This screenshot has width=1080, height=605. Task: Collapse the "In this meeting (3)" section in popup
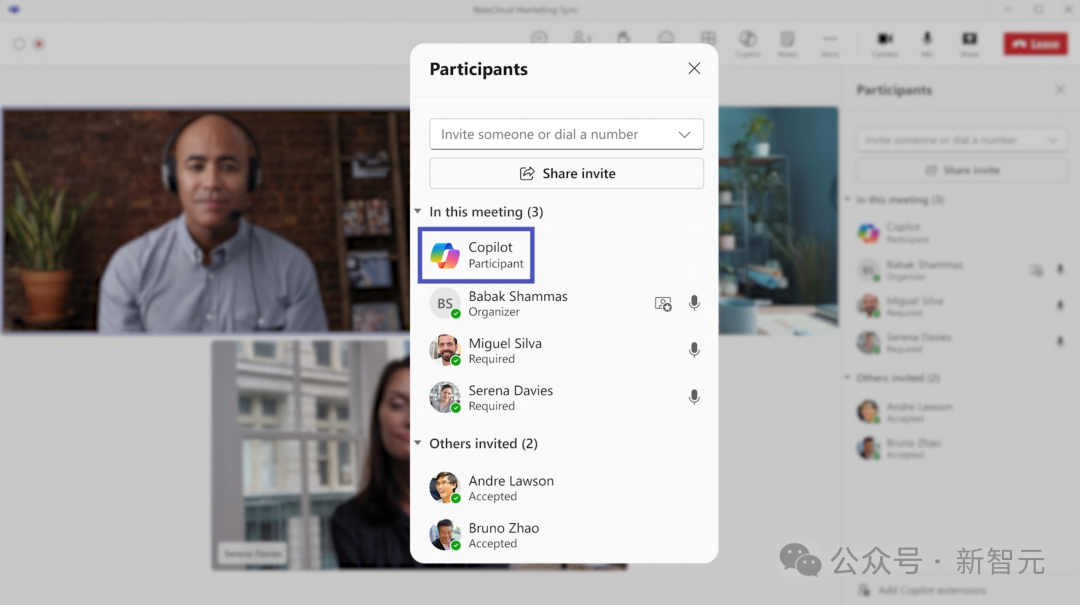(418, 212)
